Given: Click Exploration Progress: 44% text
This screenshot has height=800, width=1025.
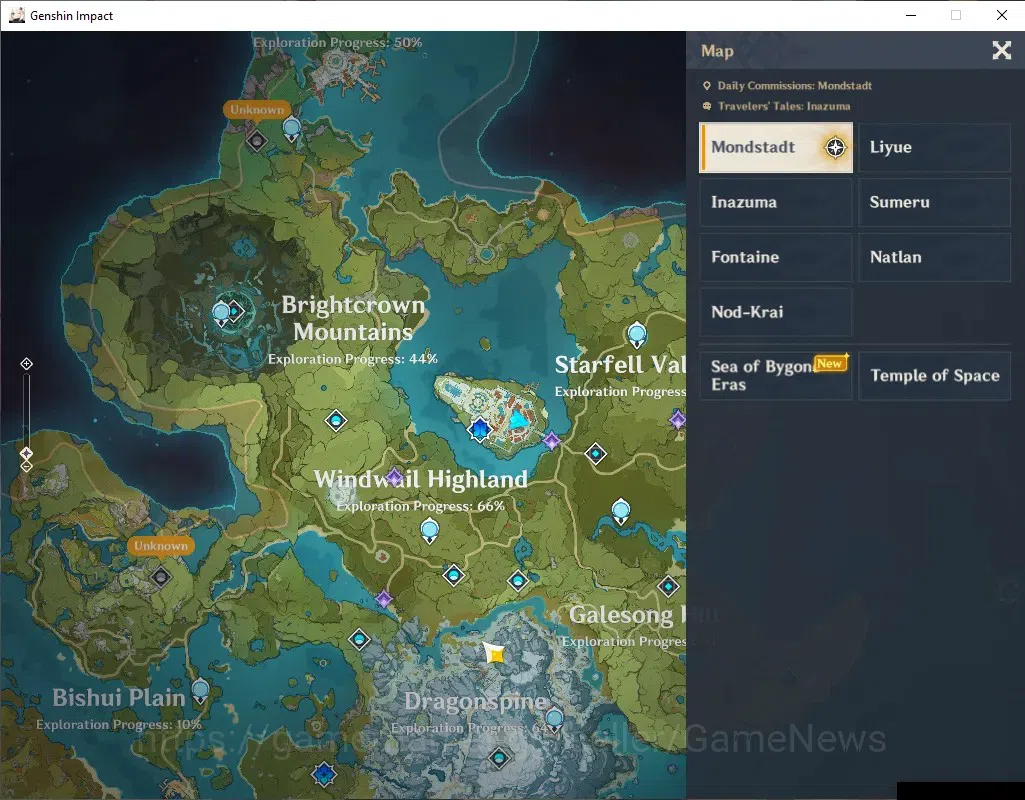Looking at the screenshot, I should (352, 359).
